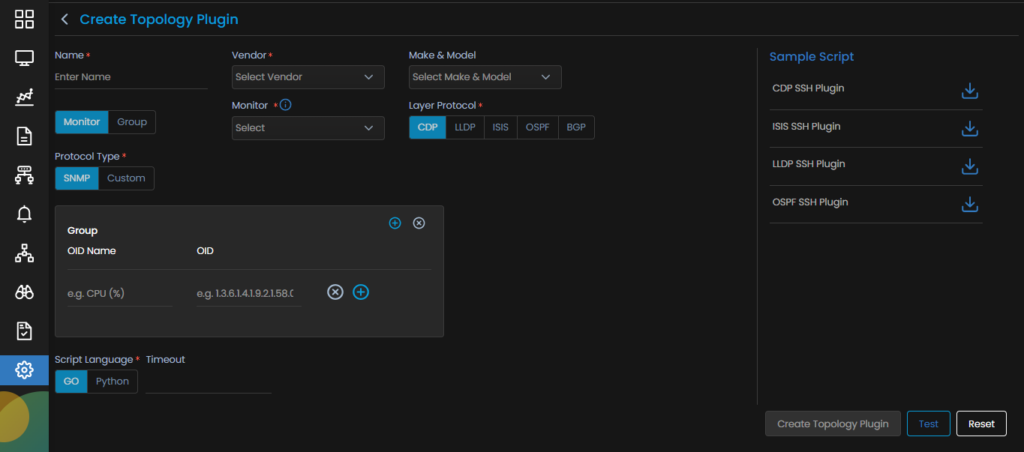The image size is (1024, 452).
Task: Add a new Group with the plus icon
Action: pos(395,223)
